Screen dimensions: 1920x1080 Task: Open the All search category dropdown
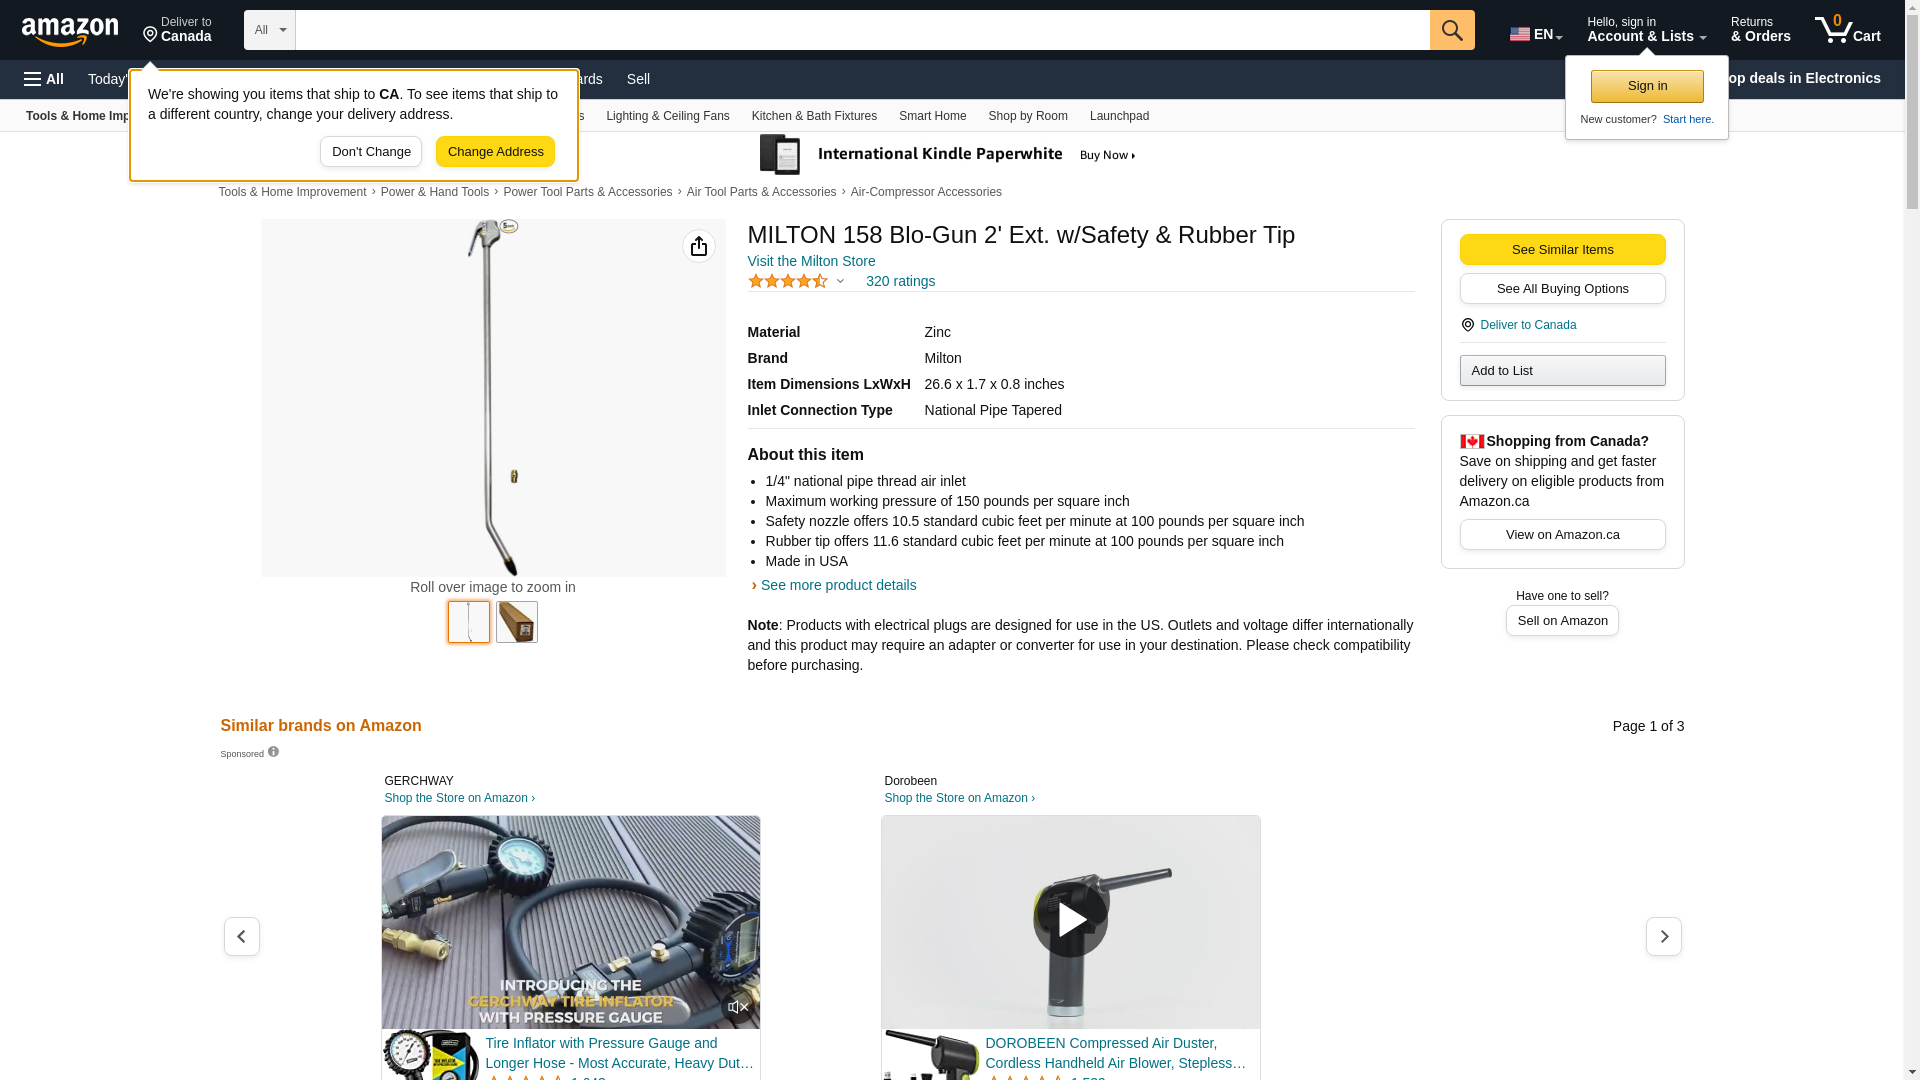(x=270, y=30)
